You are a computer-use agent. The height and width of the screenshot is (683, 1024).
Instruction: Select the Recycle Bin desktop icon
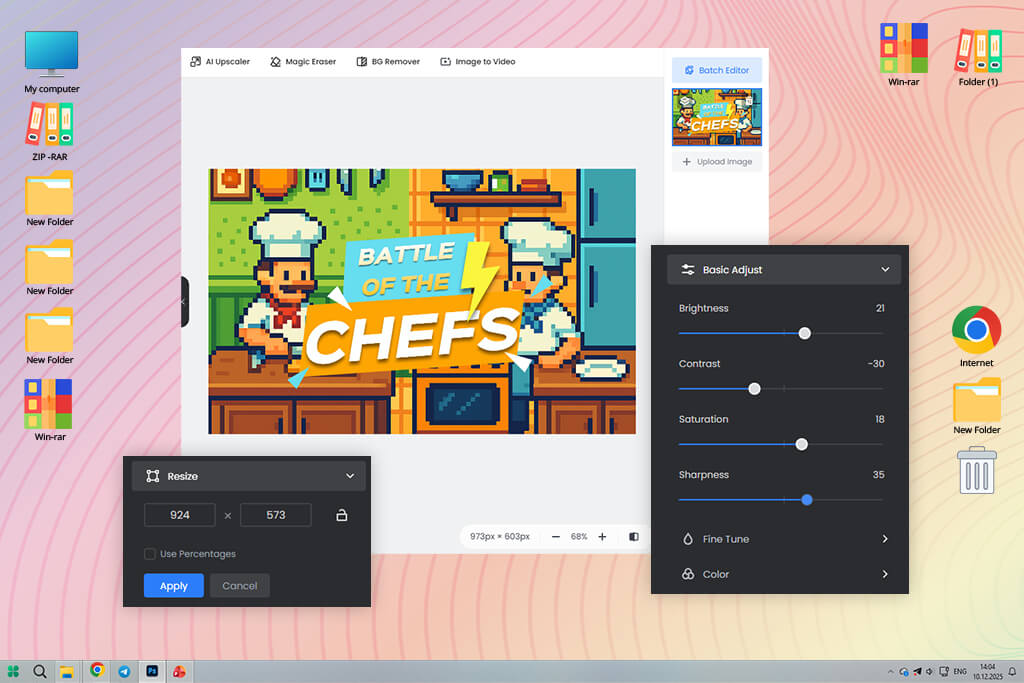976,470
